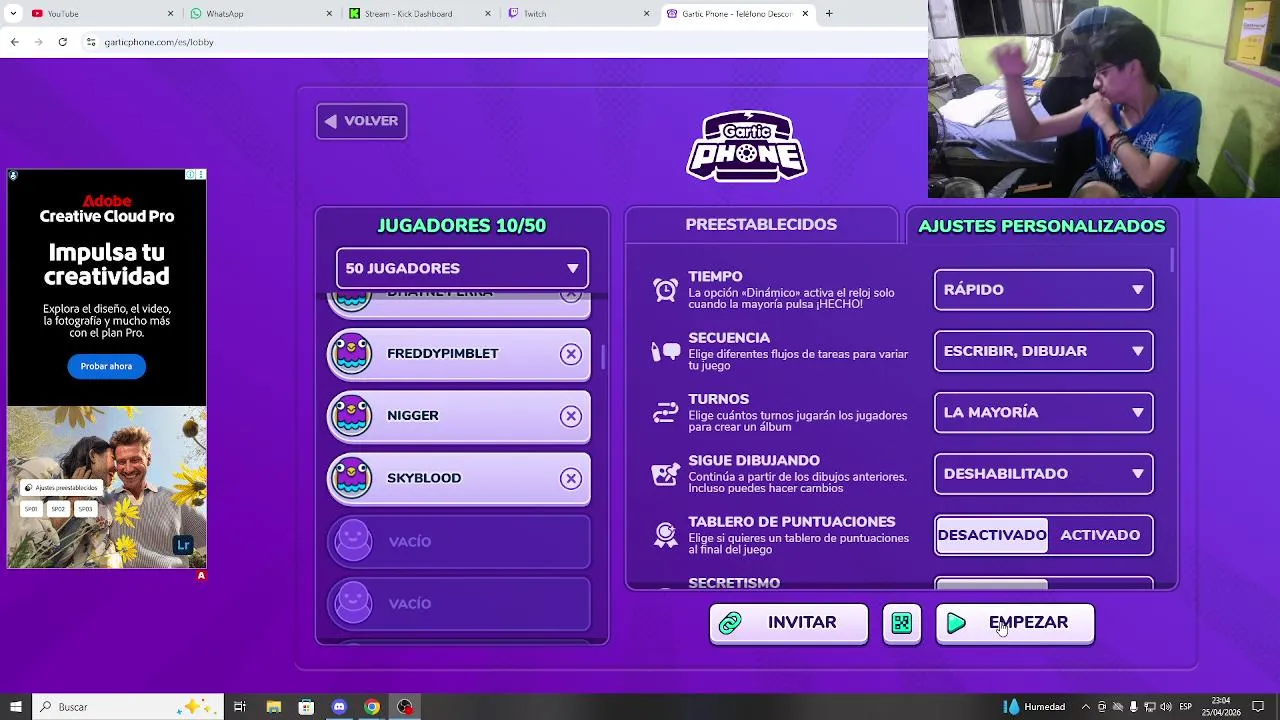1280x720 pixels.
Task: Click the Buscar taskbar search box
Action: 126,707
